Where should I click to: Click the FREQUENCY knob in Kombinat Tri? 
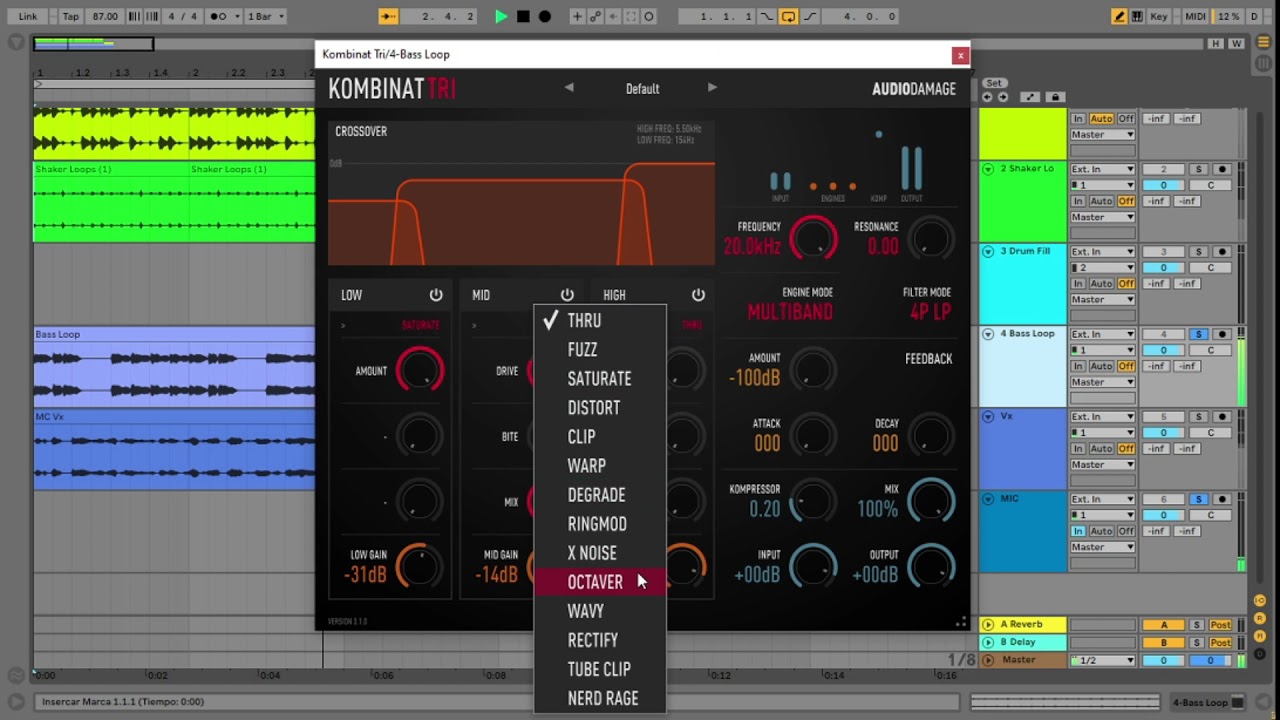[x=813, y=239]
